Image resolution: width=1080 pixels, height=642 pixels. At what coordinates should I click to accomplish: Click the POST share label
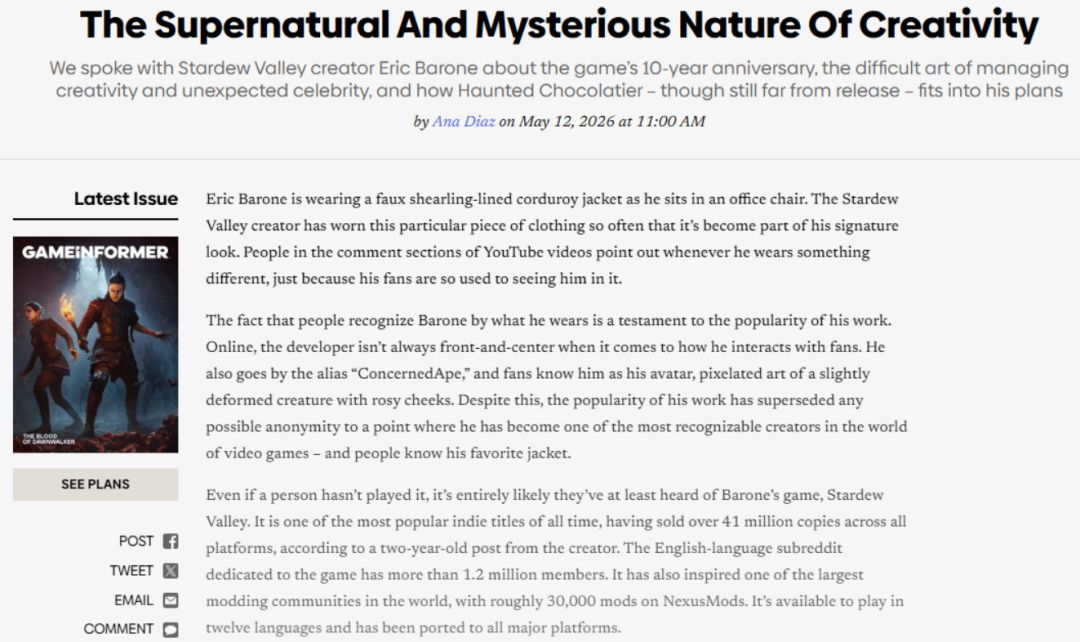(136, 541)
